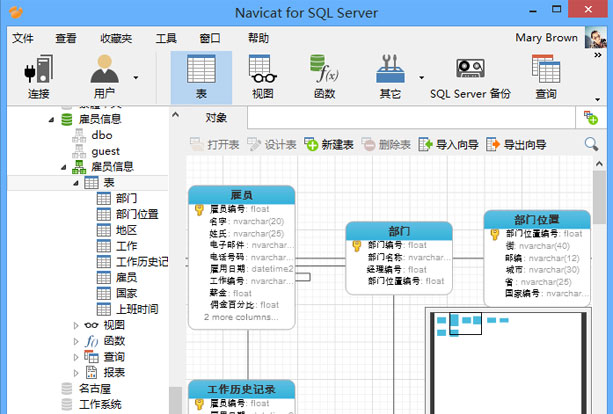This screenshot has height=414, width=613.
Task: Expand the 查询 tree node
Action: point(76,357)
